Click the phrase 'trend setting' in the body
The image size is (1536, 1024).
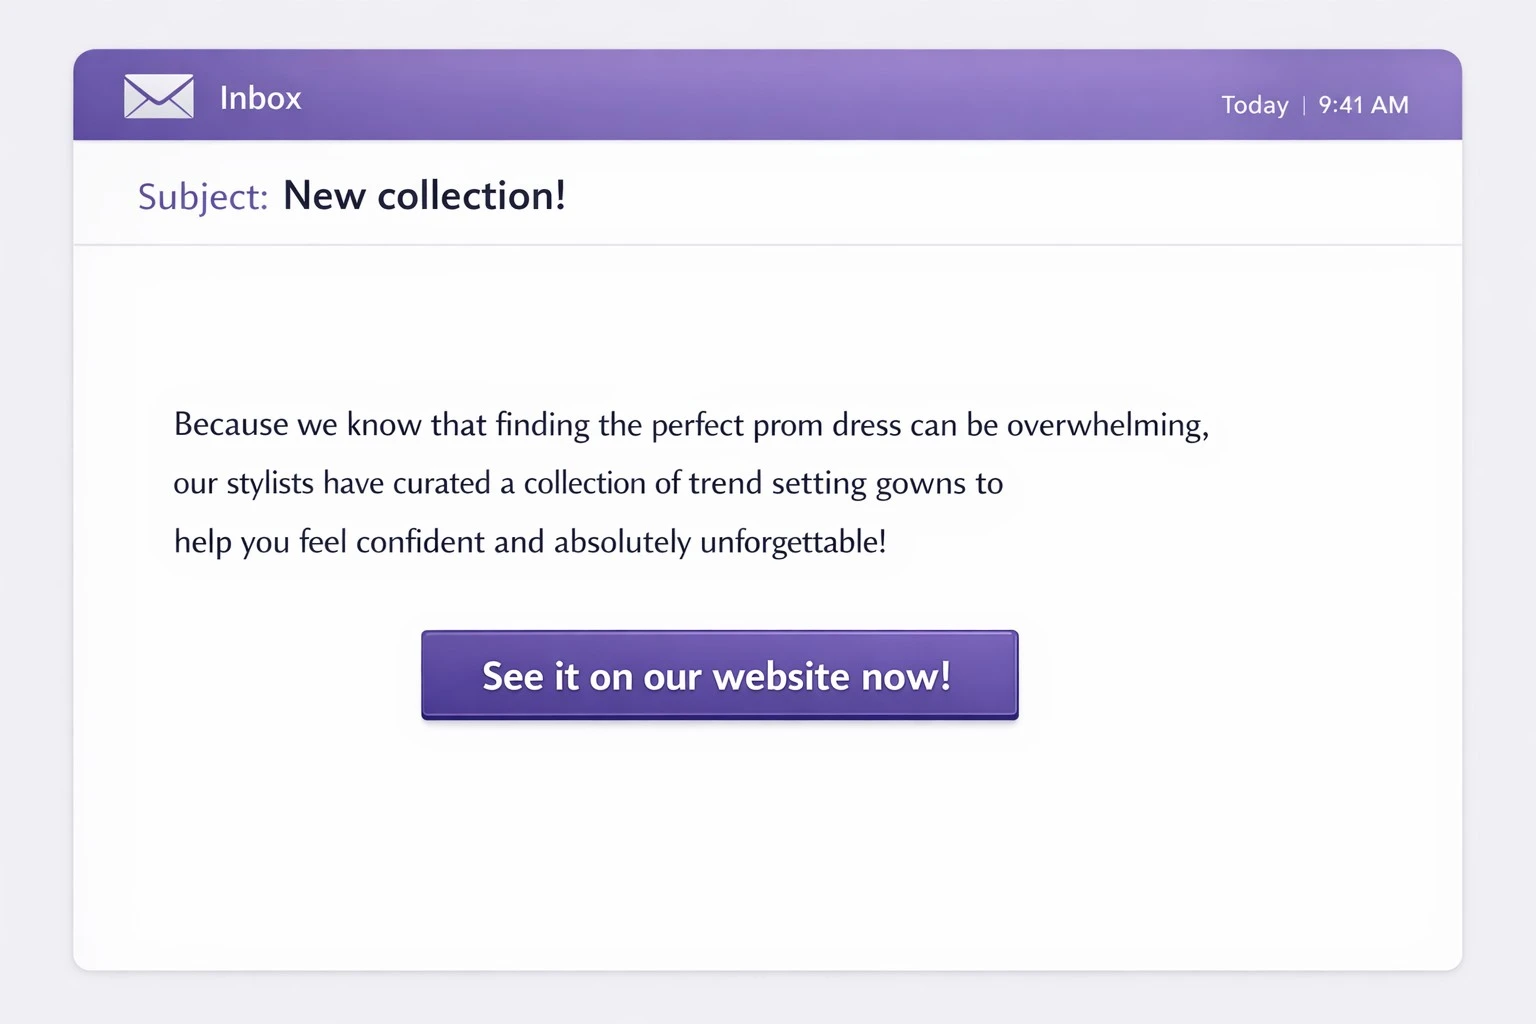click(x=778, y=484)
